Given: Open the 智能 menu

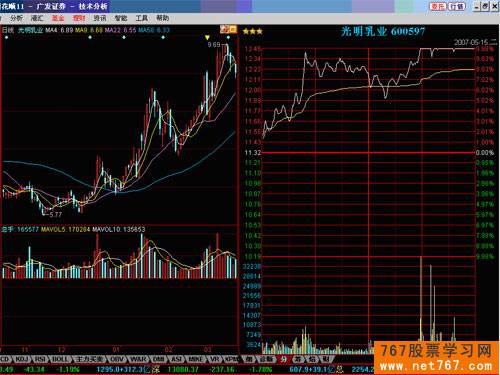Looking at the screenshot, I should tap(121, 18).
